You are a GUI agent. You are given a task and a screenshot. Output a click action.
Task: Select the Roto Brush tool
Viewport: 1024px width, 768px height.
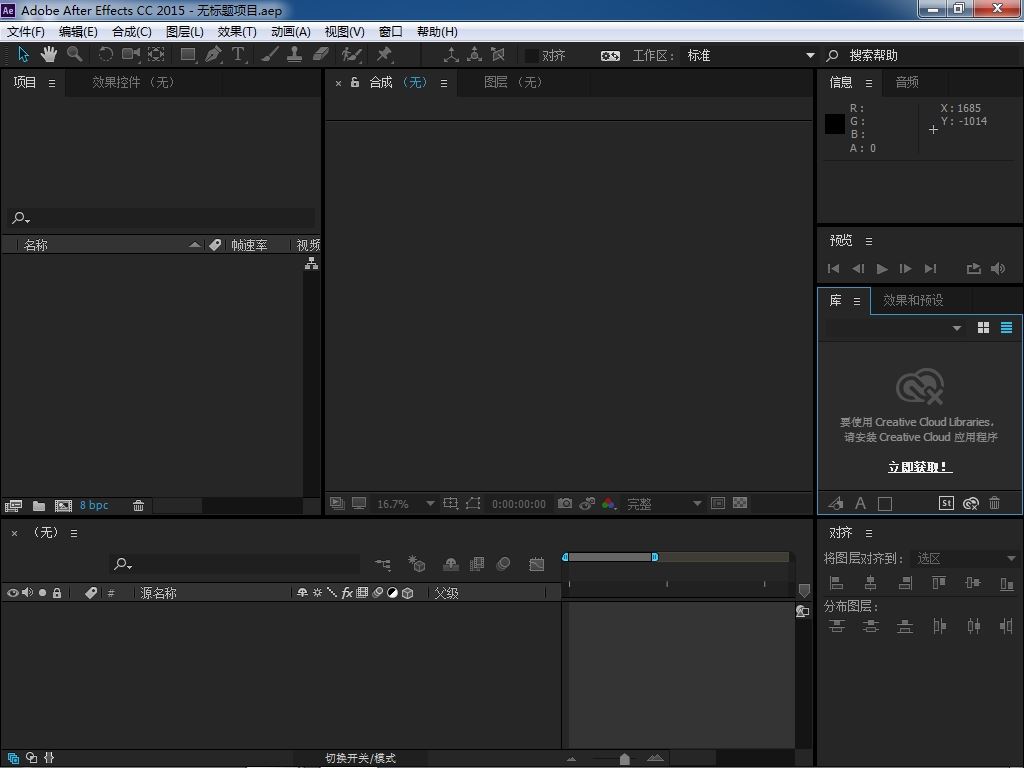pyautogui.click(x=351, y=54)
